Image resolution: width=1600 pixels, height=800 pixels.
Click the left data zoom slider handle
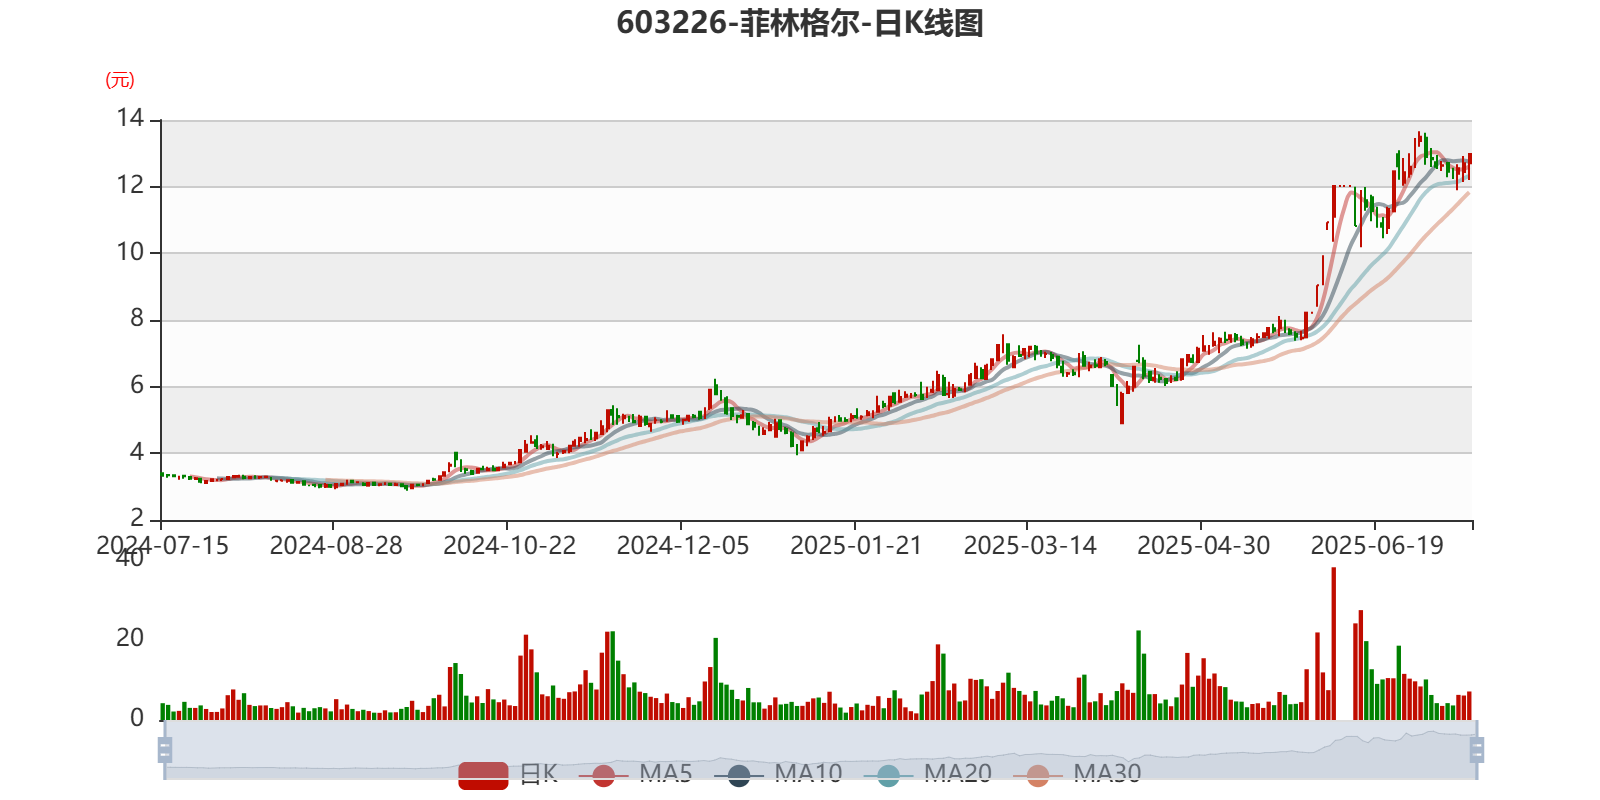click(165, 749)
